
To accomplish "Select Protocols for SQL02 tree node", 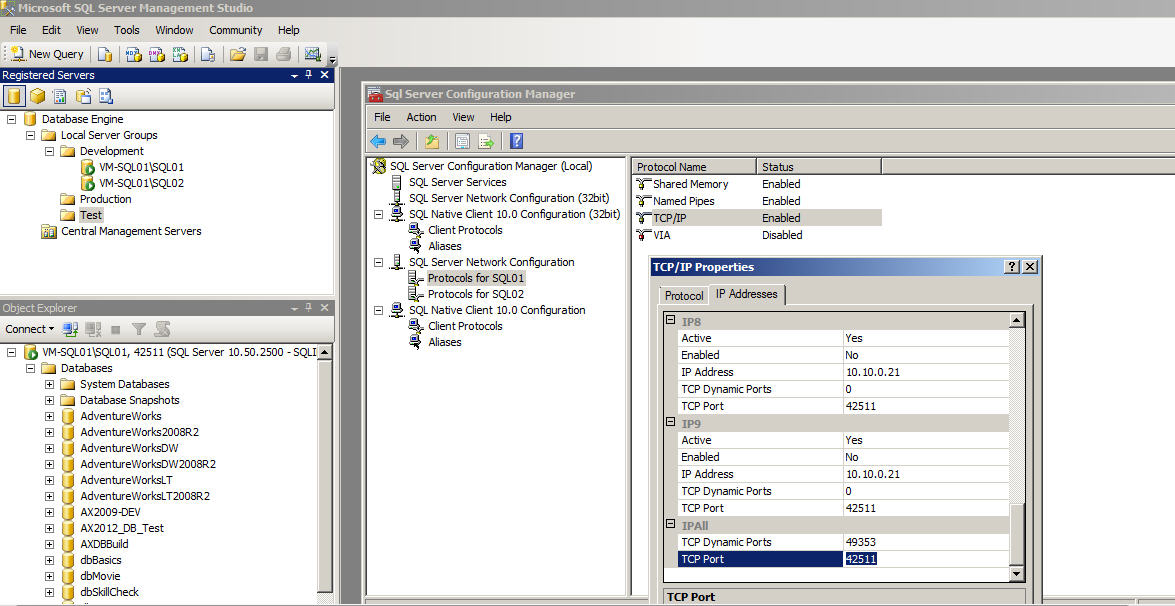I will [x=475, y=294].
